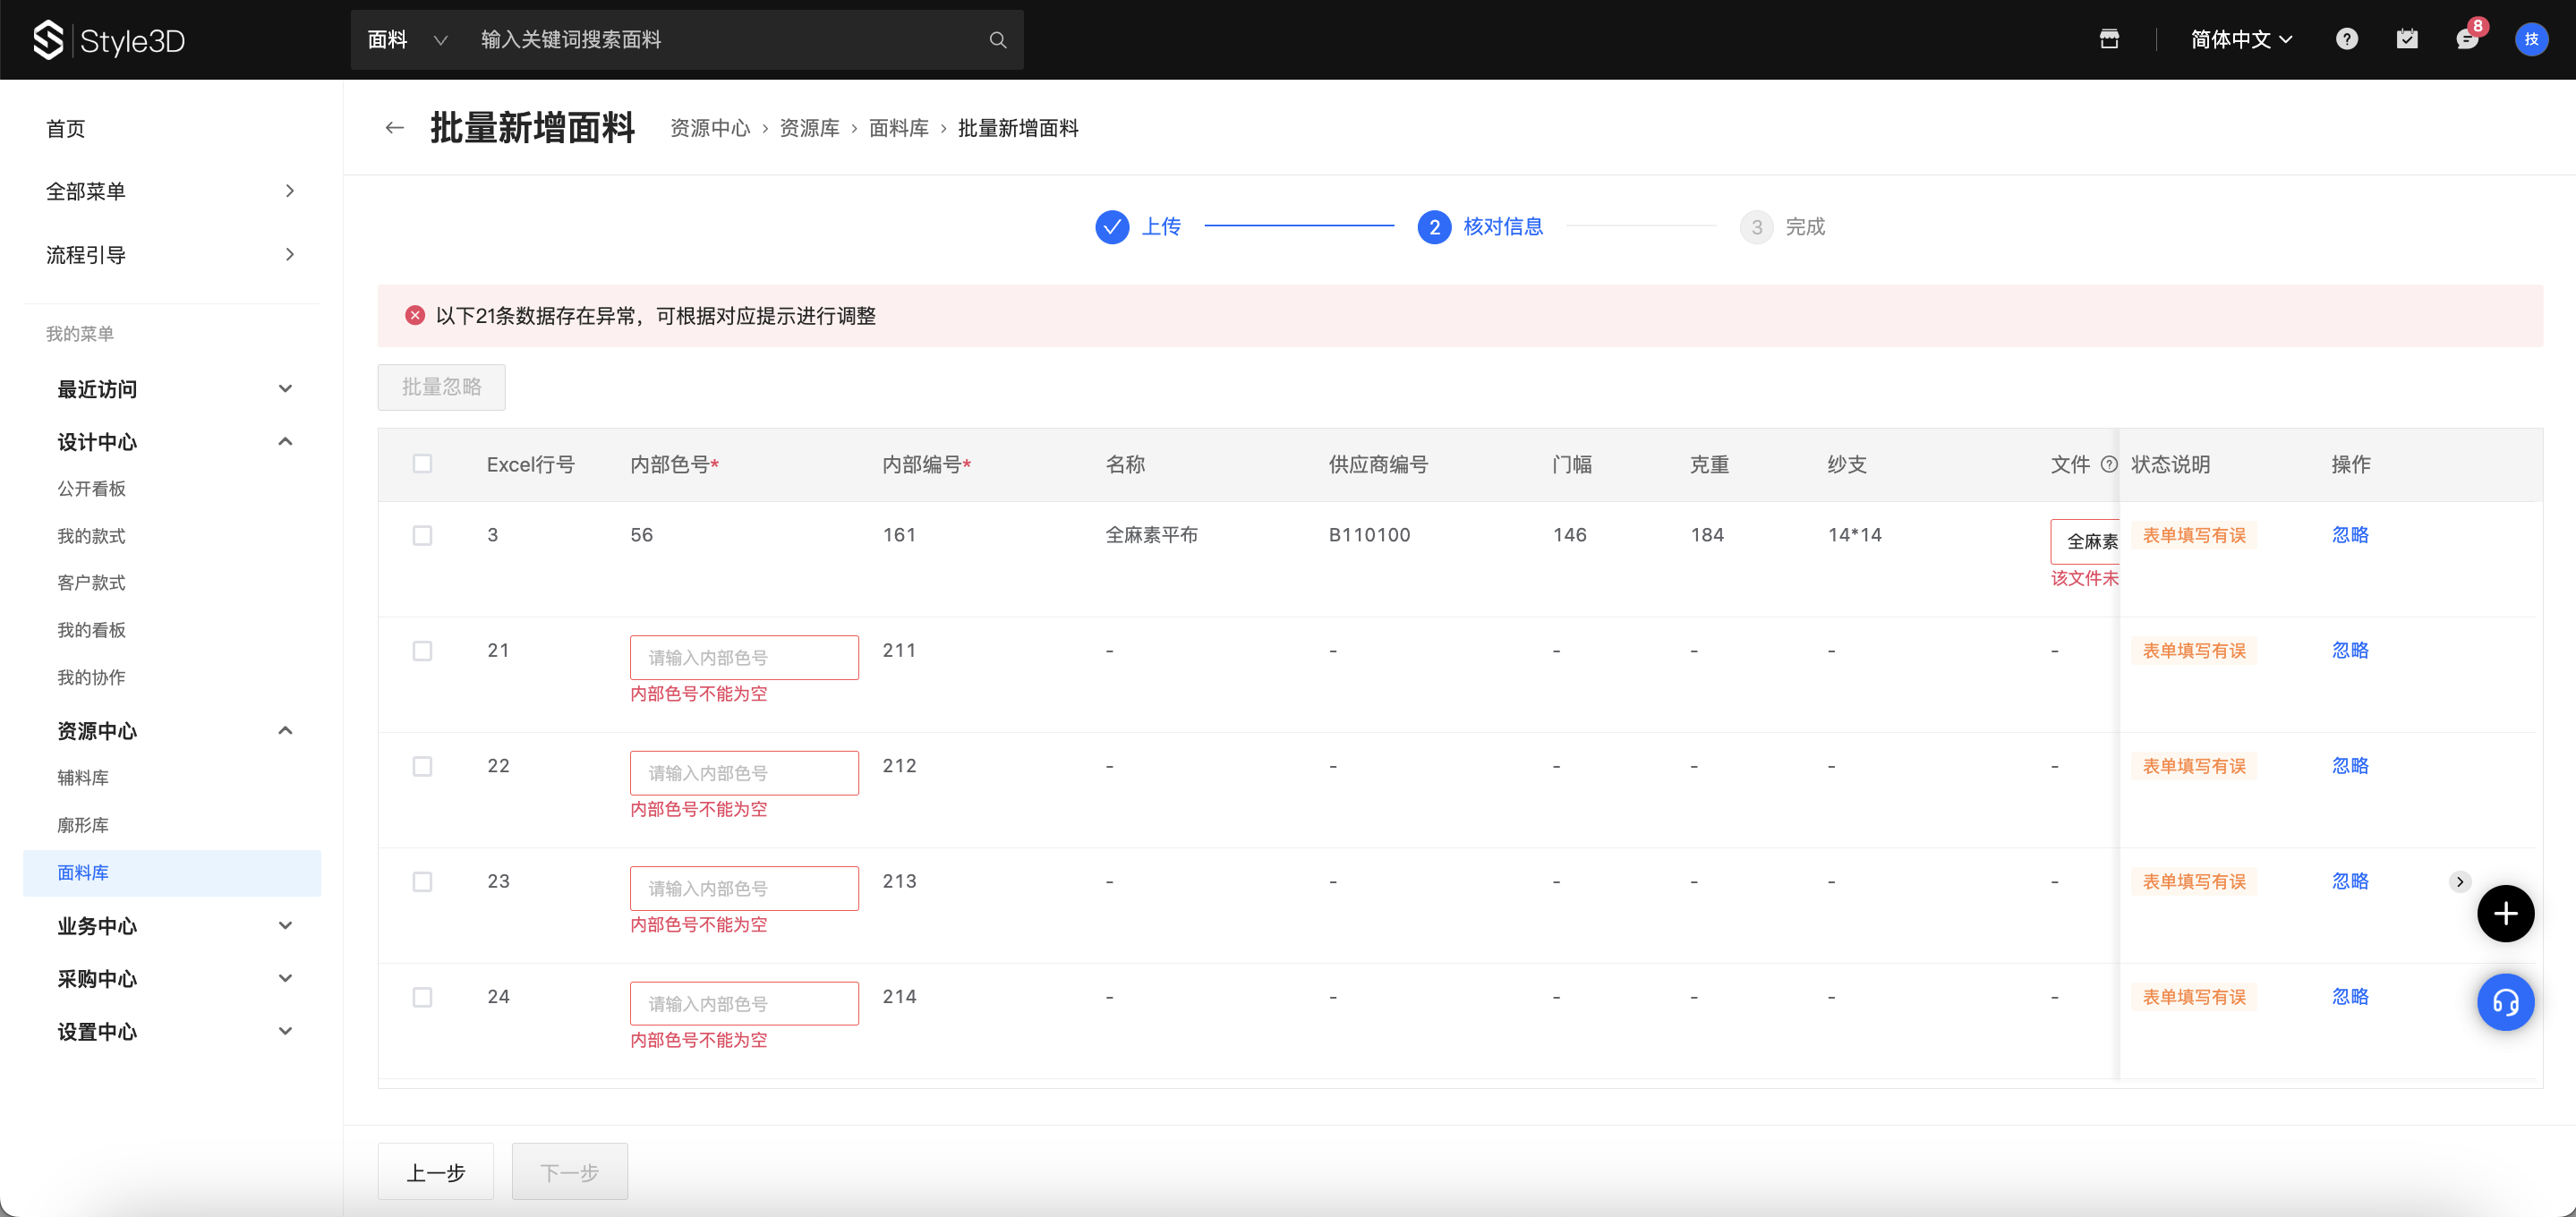Go to 首页 in the sidebar
Viewport: 2576px width, 1217px height.
[x=66, y=129]
